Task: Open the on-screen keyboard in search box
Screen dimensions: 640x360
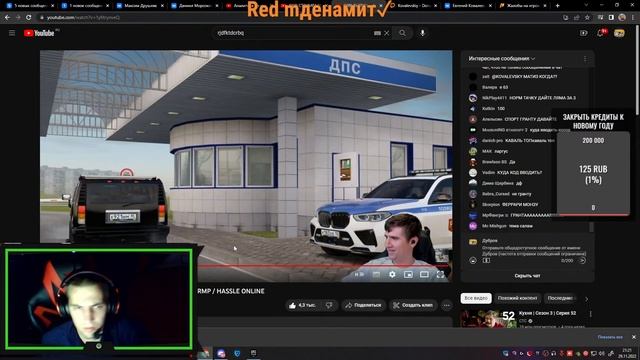Action: (x=377, y=33)
